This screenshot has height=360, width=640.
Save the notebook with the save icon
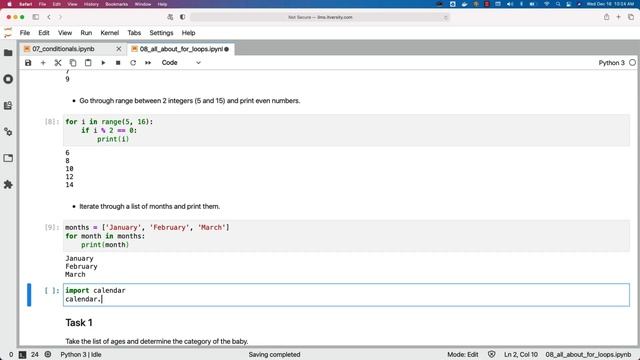pyautogui.click(x=28, y=63)
